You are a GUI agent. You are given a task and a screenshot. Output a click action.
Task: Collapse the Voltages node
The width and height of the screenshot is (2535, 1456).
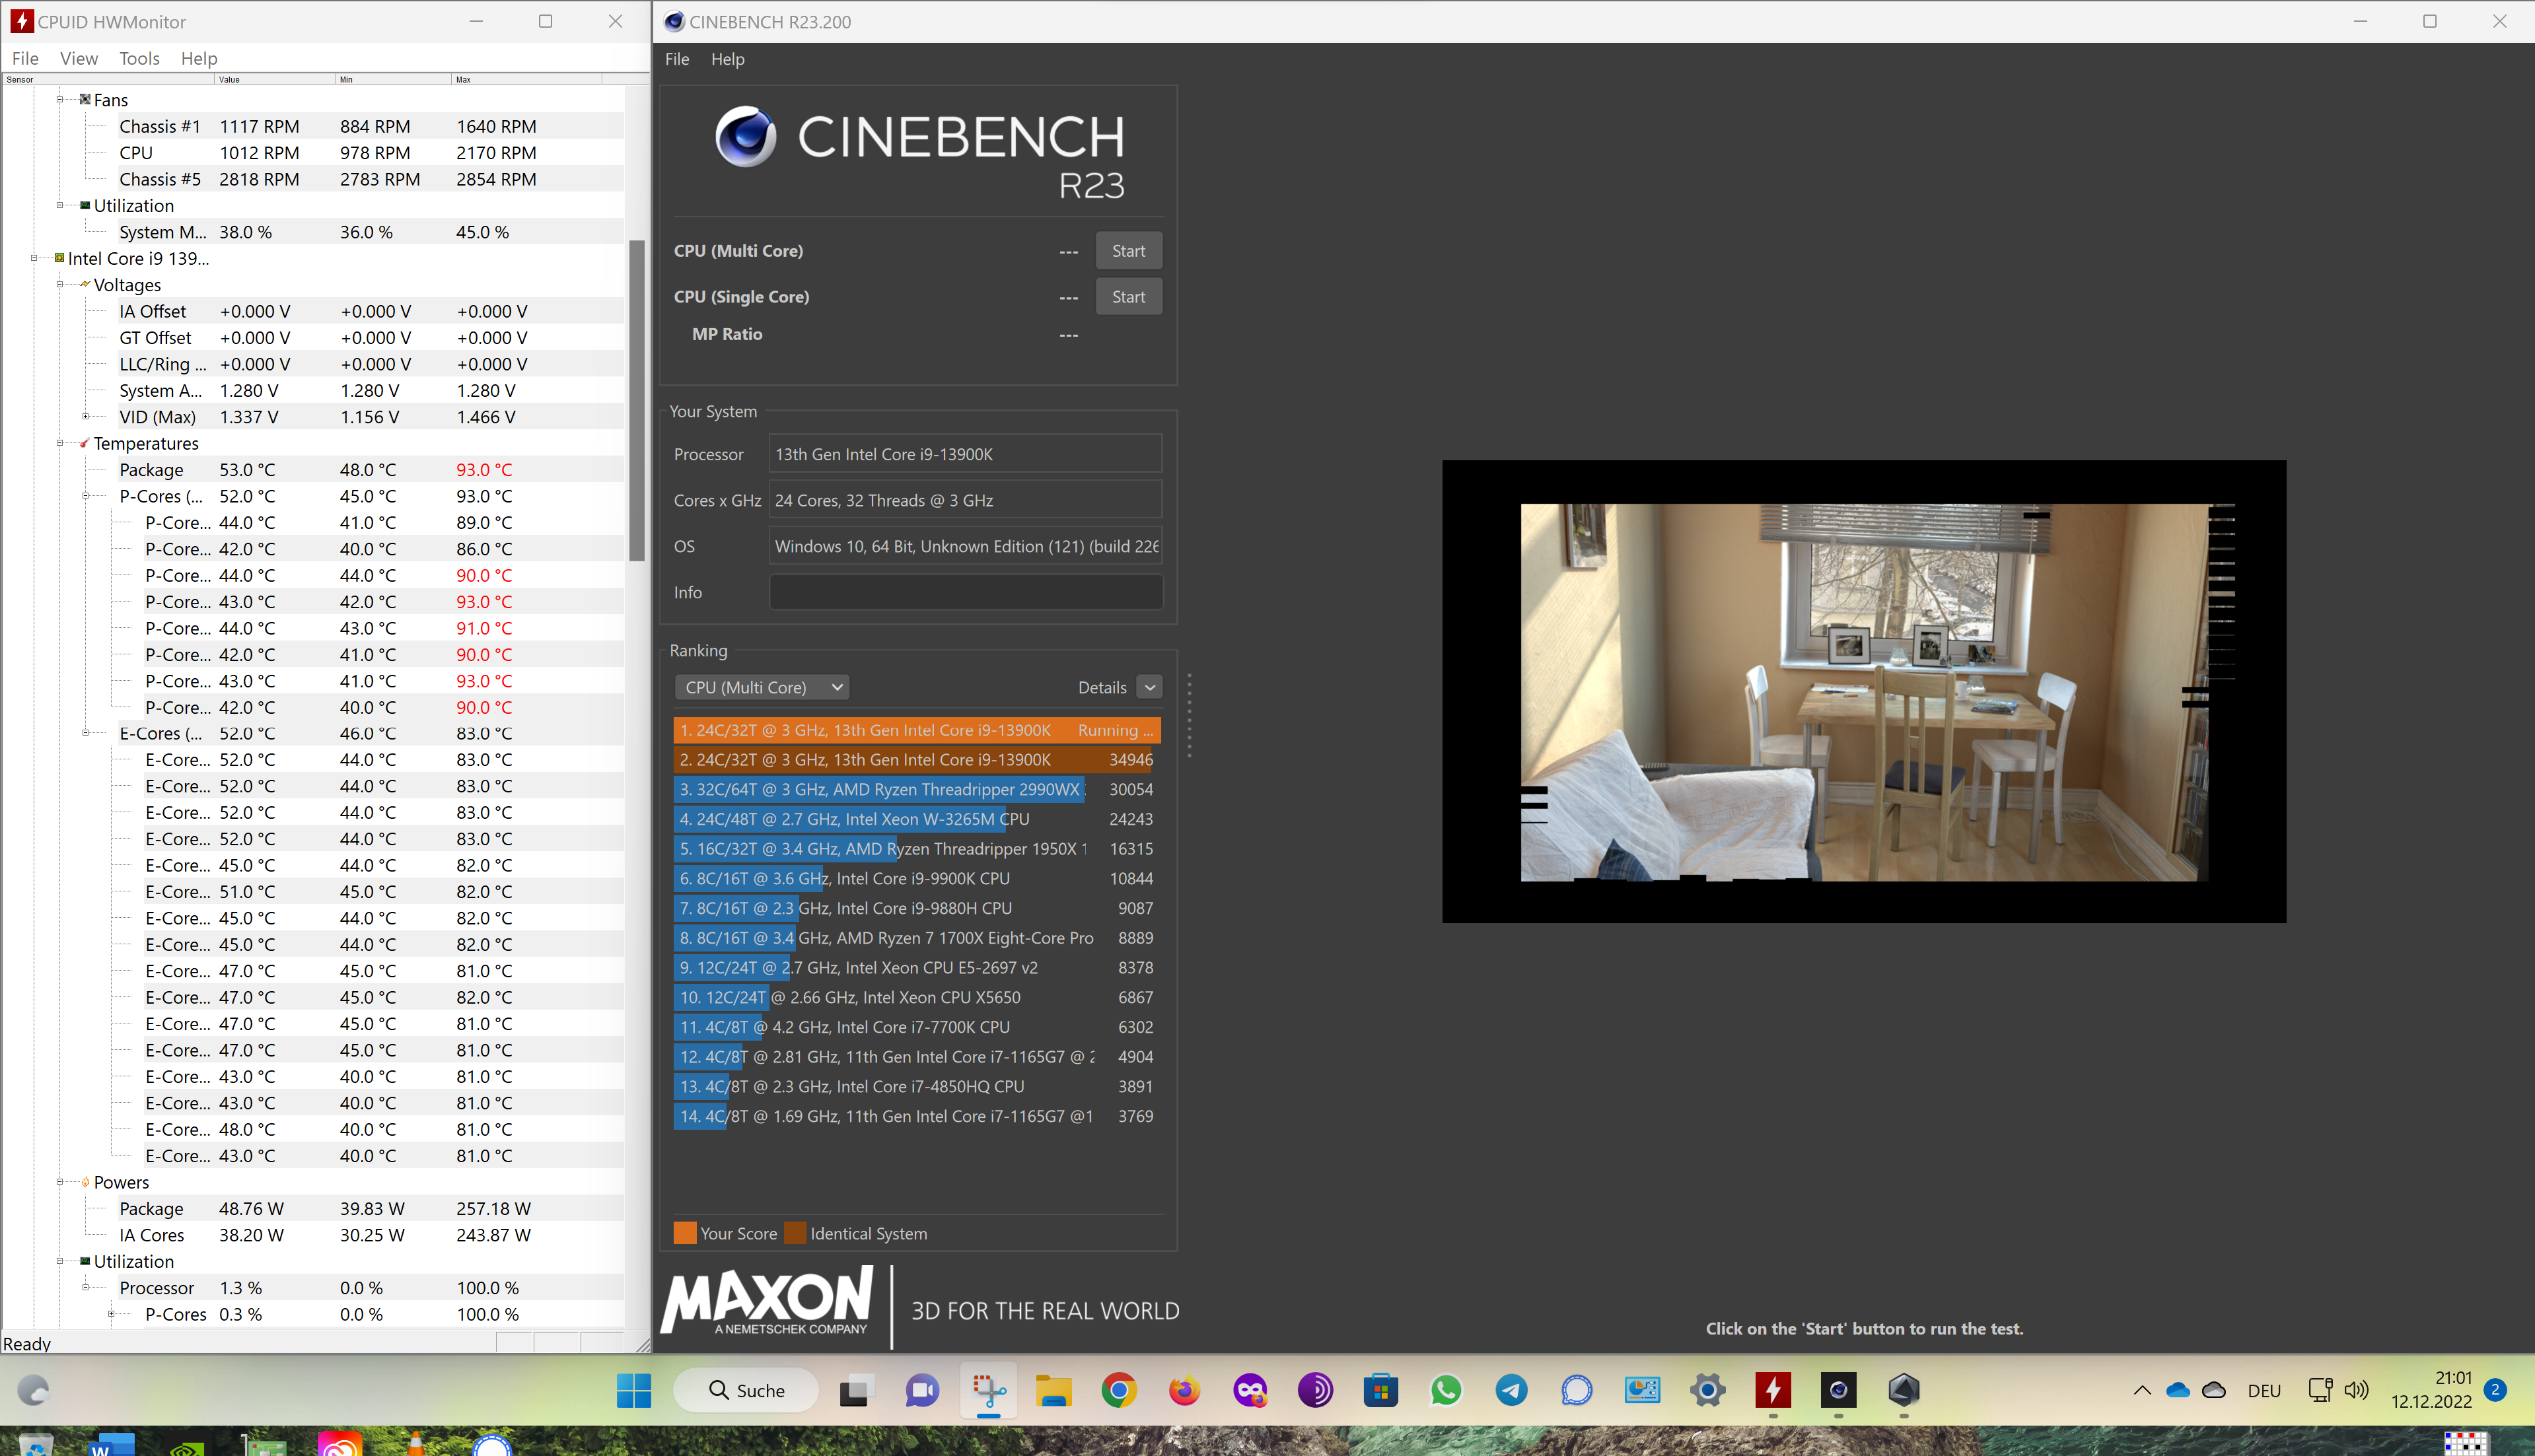click(x=60, y=284)
